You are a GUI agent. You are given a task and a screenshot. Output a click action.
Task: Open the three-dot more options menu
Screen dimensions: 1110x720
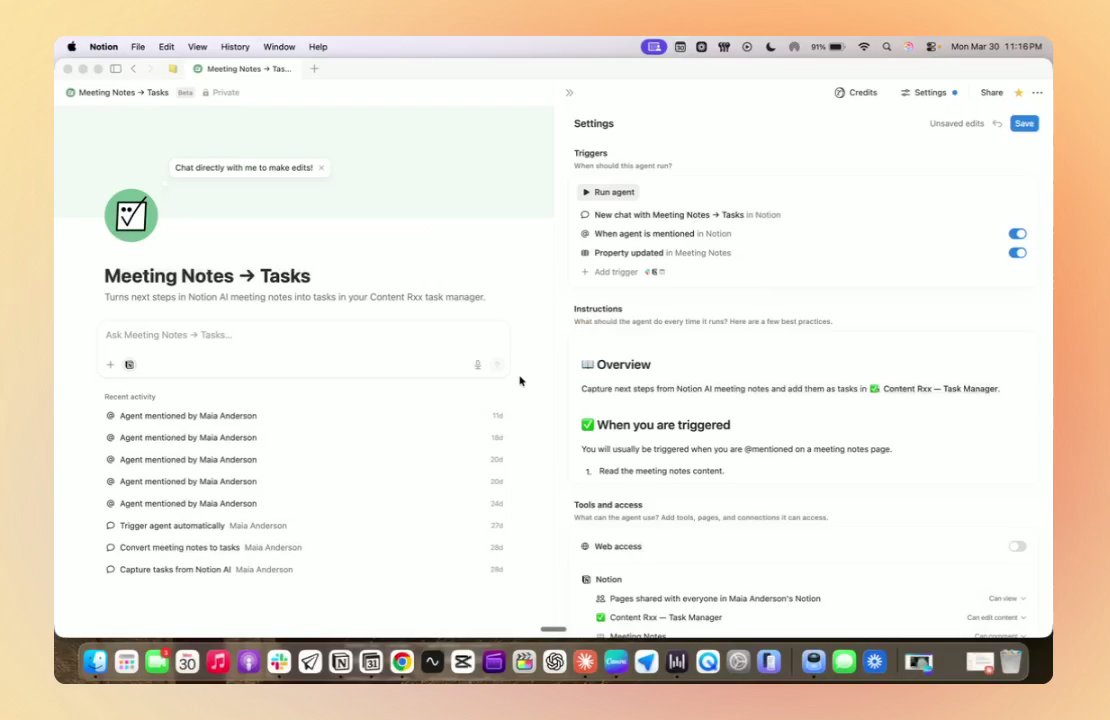tap(1037, 93)
